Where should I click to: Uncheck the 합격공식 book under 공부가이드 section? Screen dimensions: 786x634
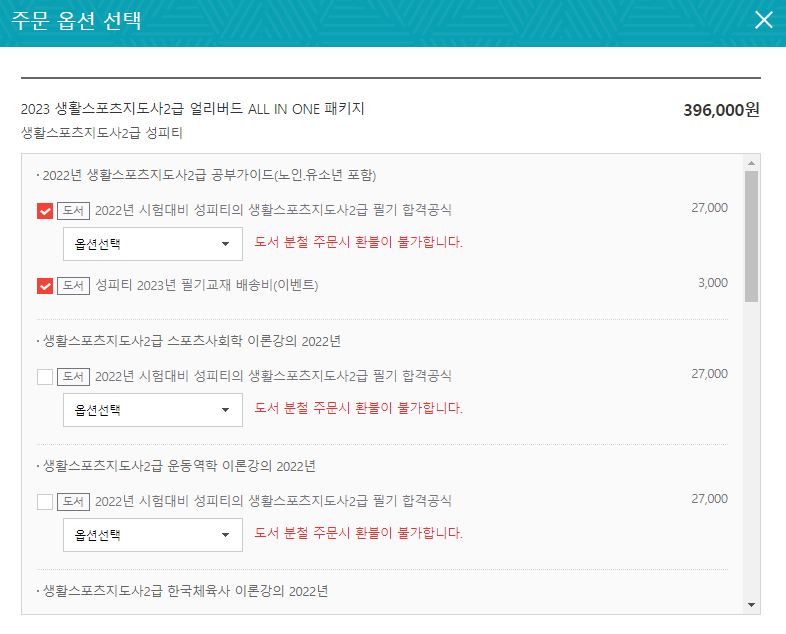coord(45,211)
